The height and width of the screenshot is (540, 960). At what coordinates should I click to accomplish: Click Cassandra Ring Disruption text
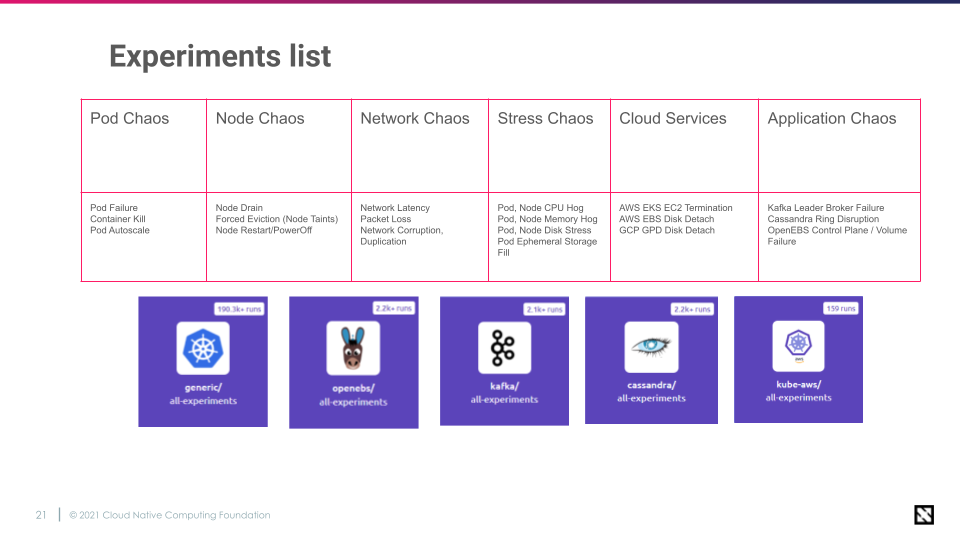(823, 219)
